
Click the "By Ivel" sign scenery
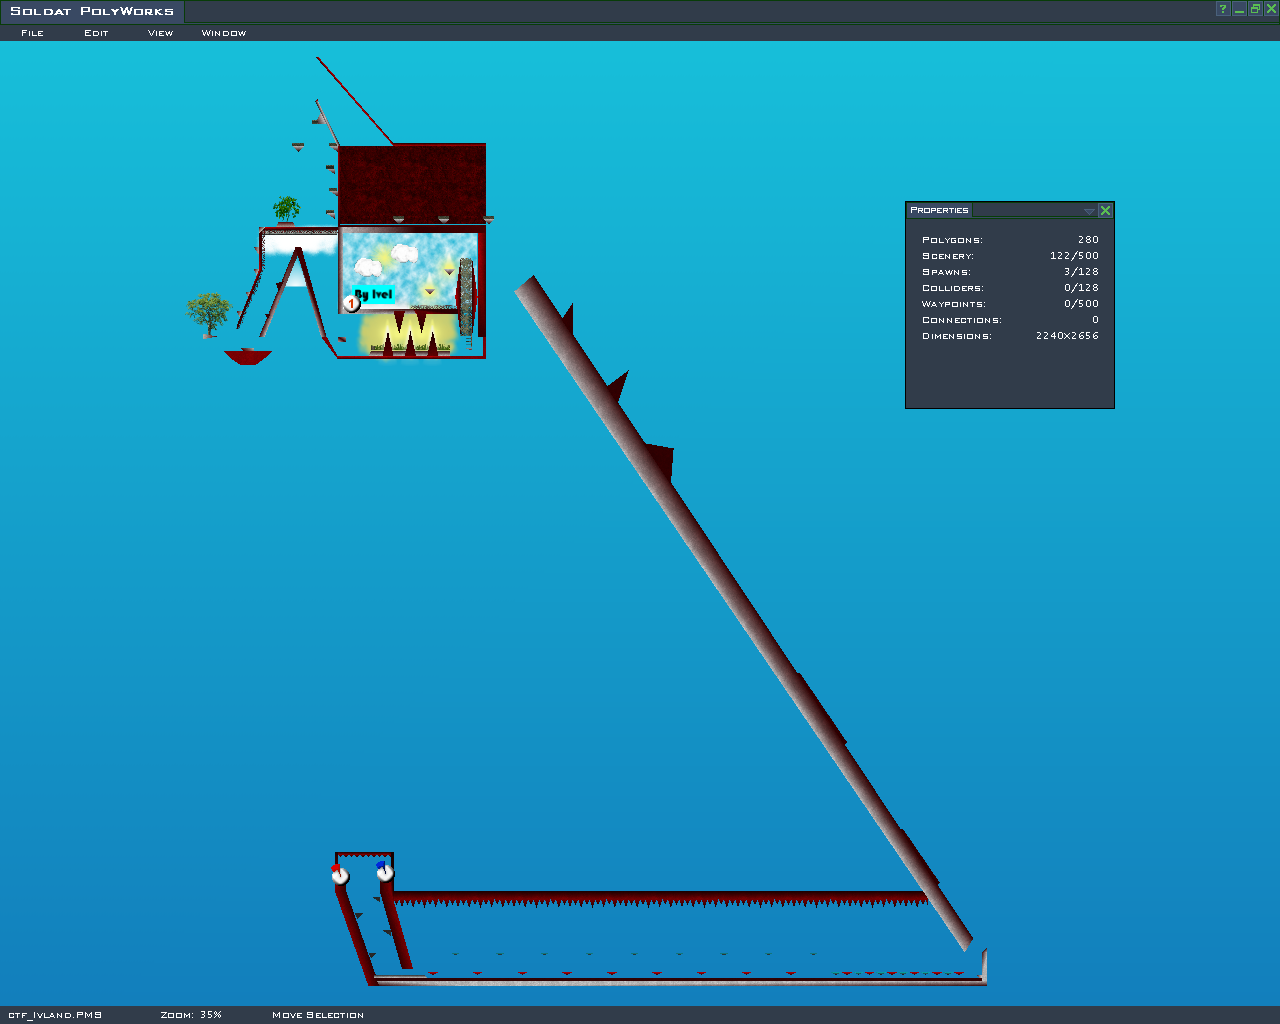[x=375, y=294]
